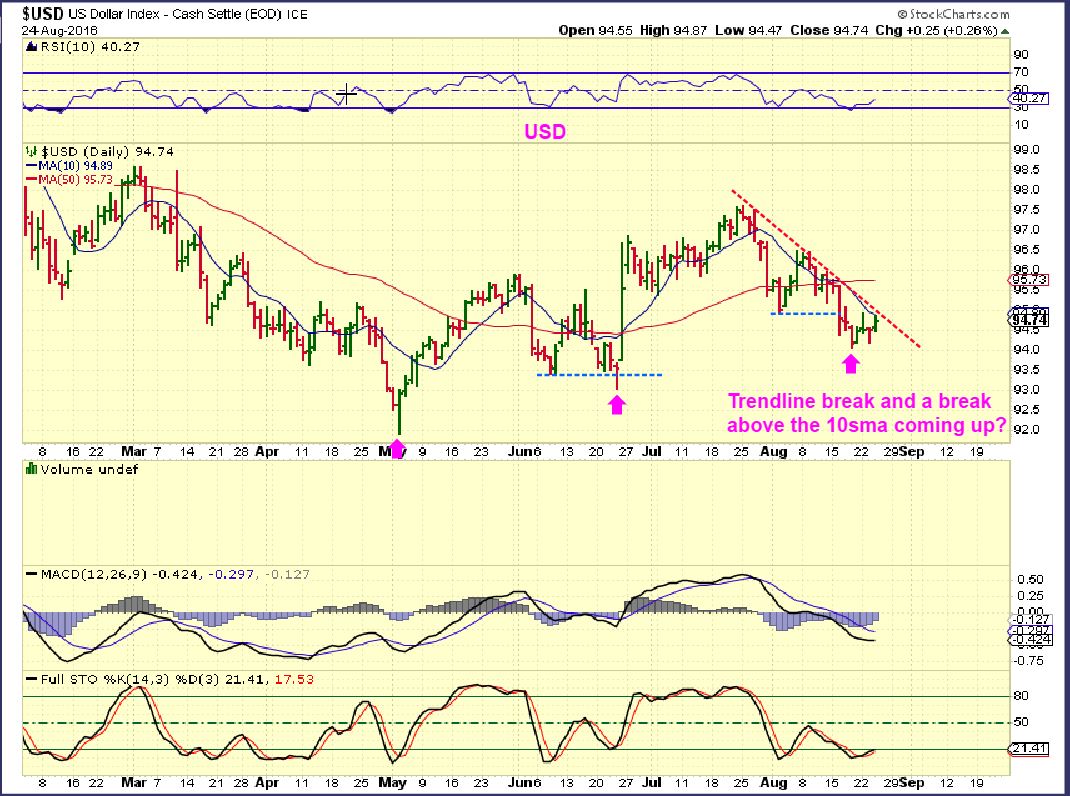Click the 80 level on the stochastic axis
This screenshot has width=1070, height=796.
pos(1021,696)
